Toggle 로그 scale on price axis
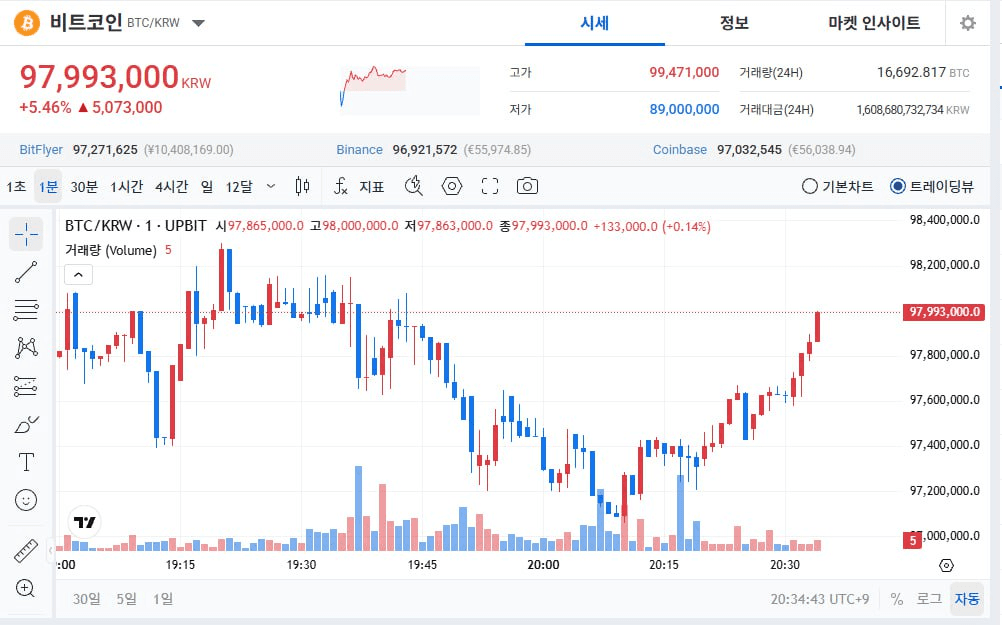The width and height of the screenshot is (1002, 625). [x=929, y=598]
